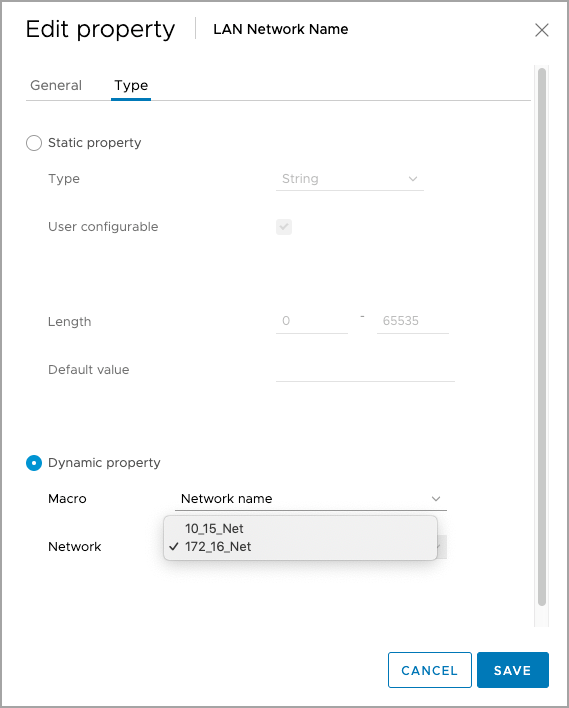Choose the Static property radio button
Viewport: 569px width, 708px height.
(34, 143)
